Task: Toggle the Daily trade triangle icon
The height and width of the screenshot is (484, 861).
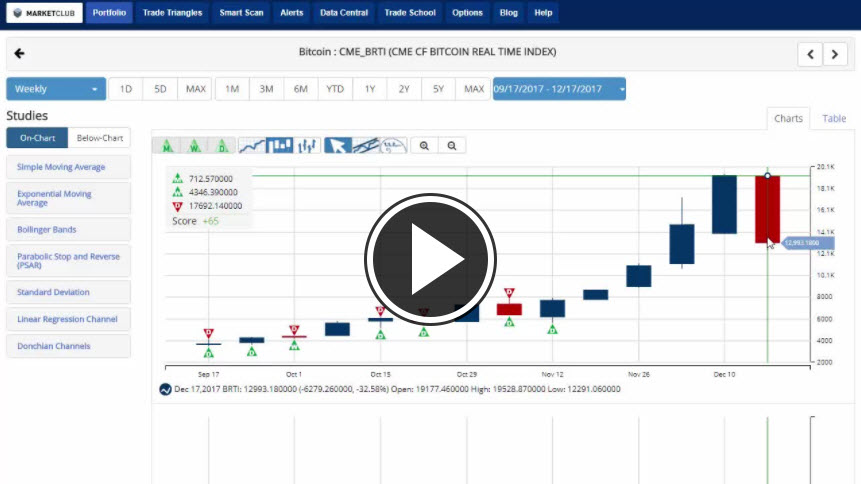Action: point(222,146)
